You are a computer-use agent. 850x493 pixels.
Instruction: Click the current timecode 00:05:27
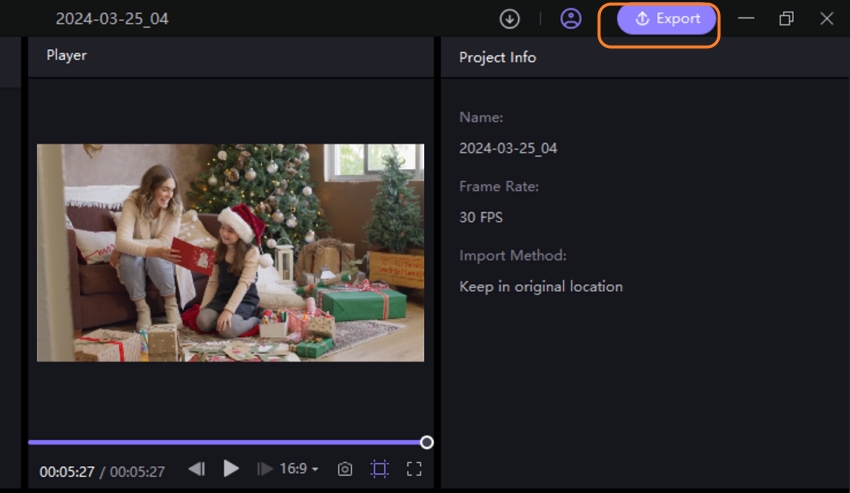(67, 472)
